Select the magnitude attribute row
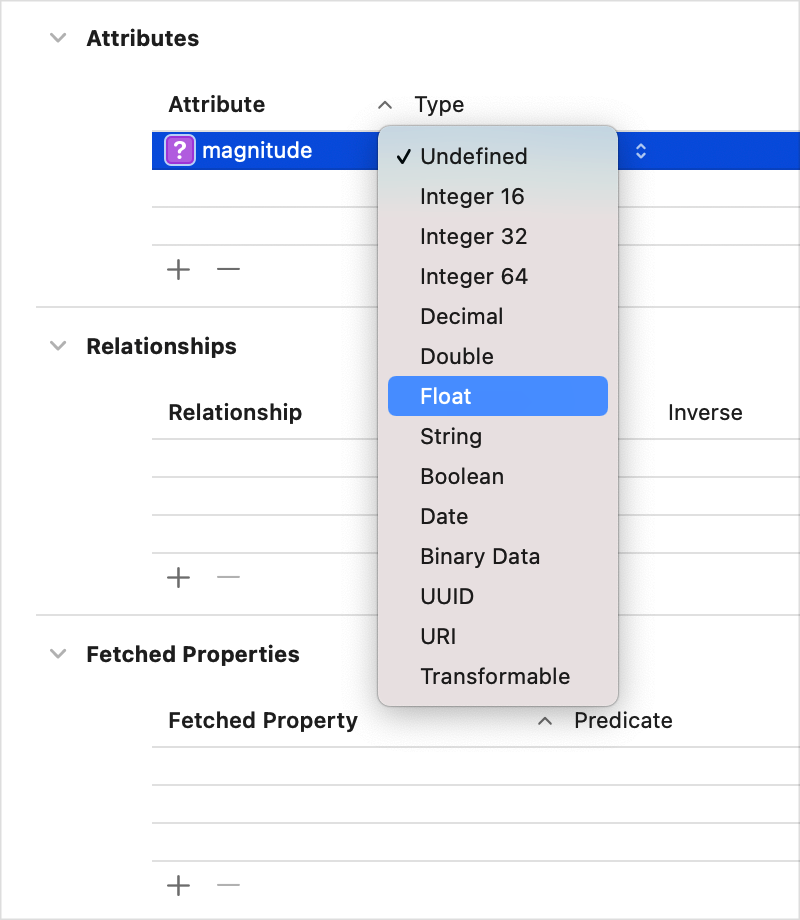 point(280,150)
